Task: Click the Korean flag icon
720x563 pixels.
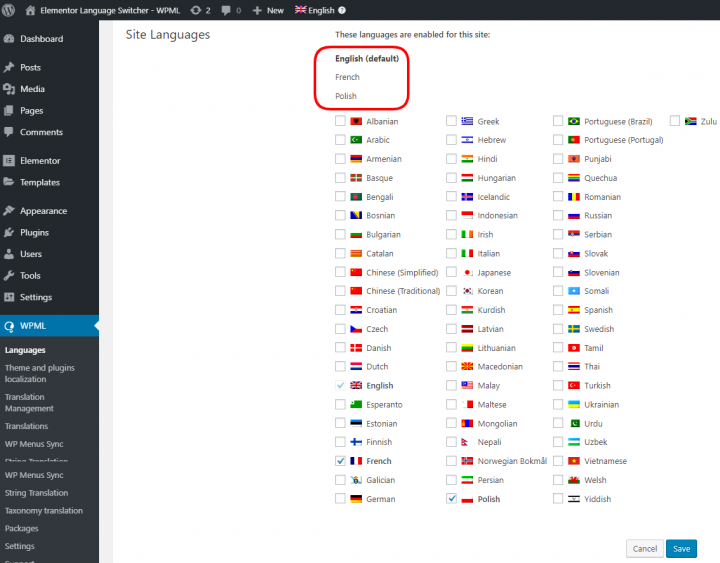Action: [467, 291]
